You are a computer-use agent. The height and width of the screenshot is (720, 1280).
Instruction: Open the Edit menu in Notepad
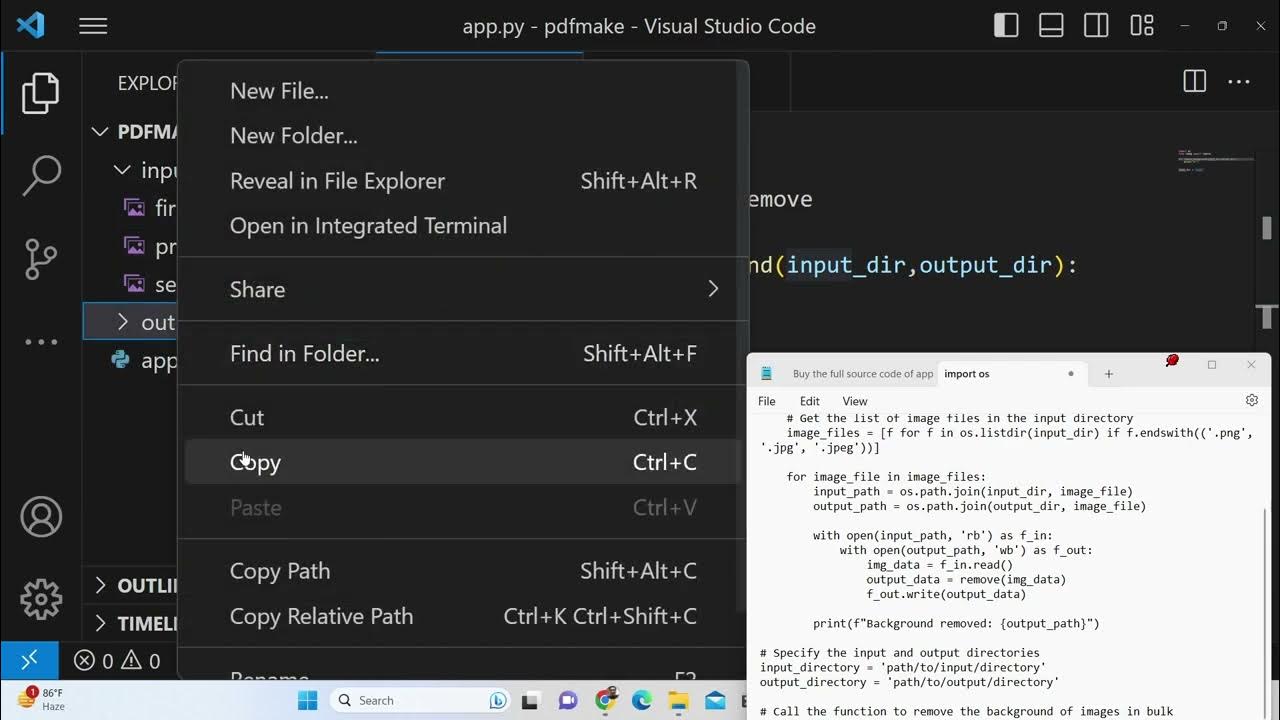[809, 401]
